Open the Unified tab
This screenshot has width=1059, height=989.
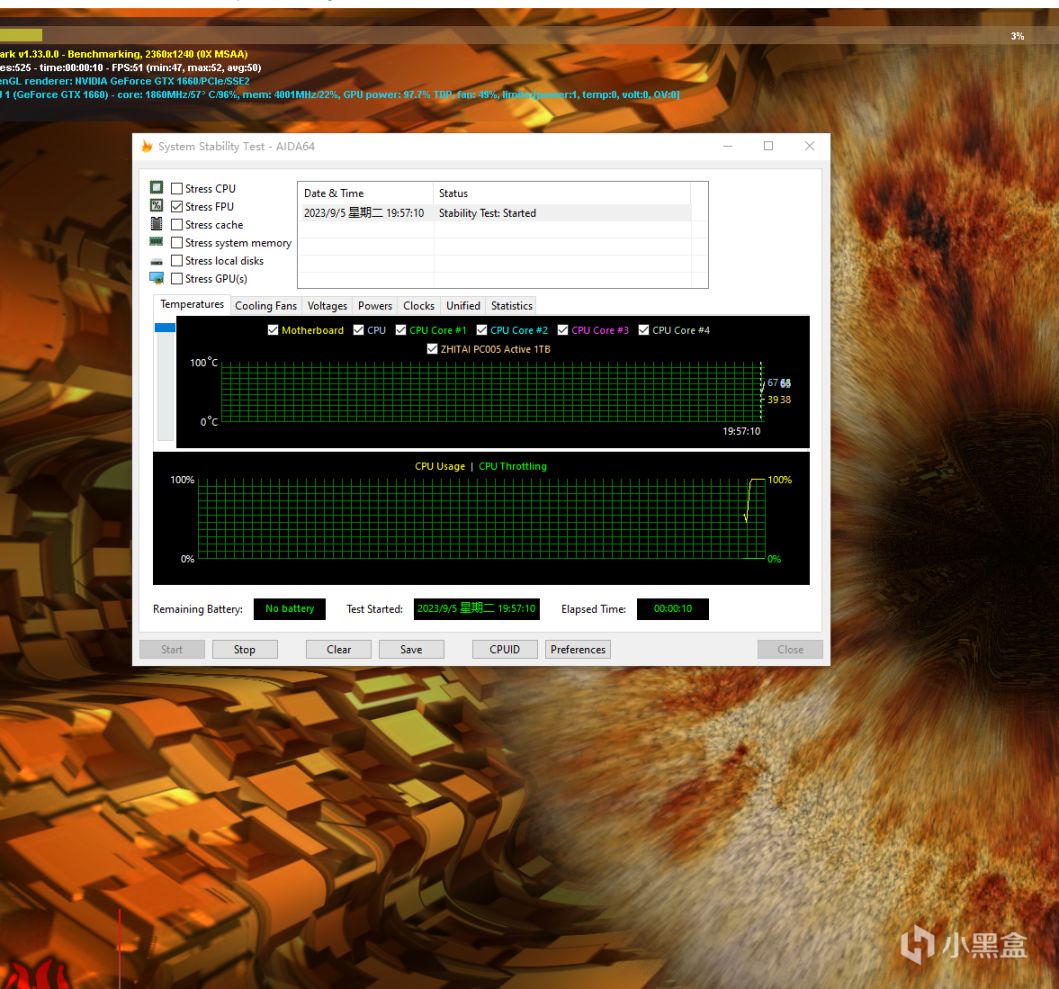click(x=463, y=306)
